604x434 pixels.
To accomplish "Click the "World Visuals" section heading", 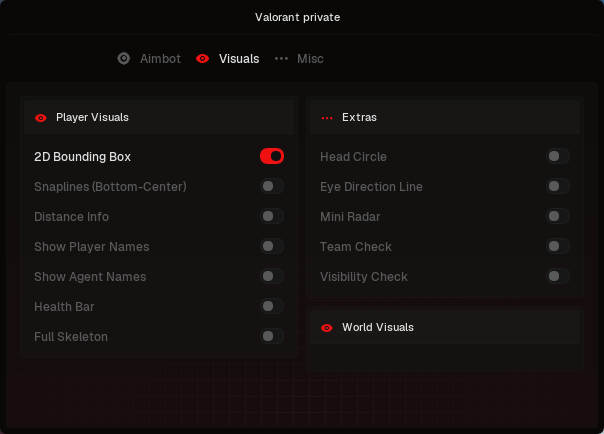I will click(x=378, y=327).
